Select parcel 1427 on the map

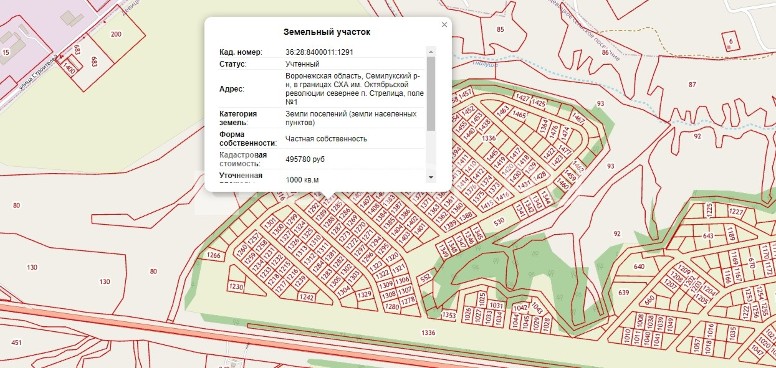pyautogui.click(x=522, y=98)
